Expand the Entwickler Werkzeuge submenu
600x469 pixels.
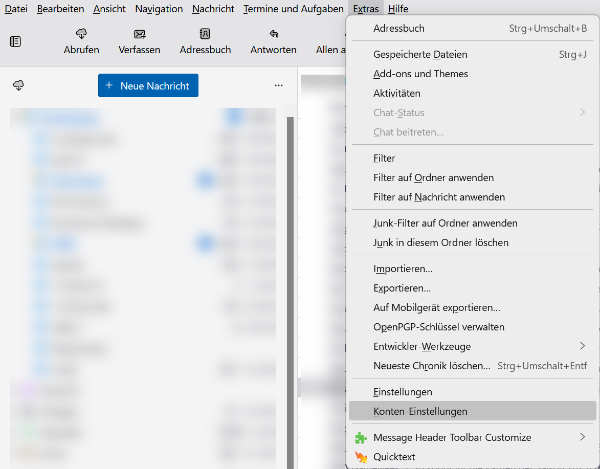(582, 346)
